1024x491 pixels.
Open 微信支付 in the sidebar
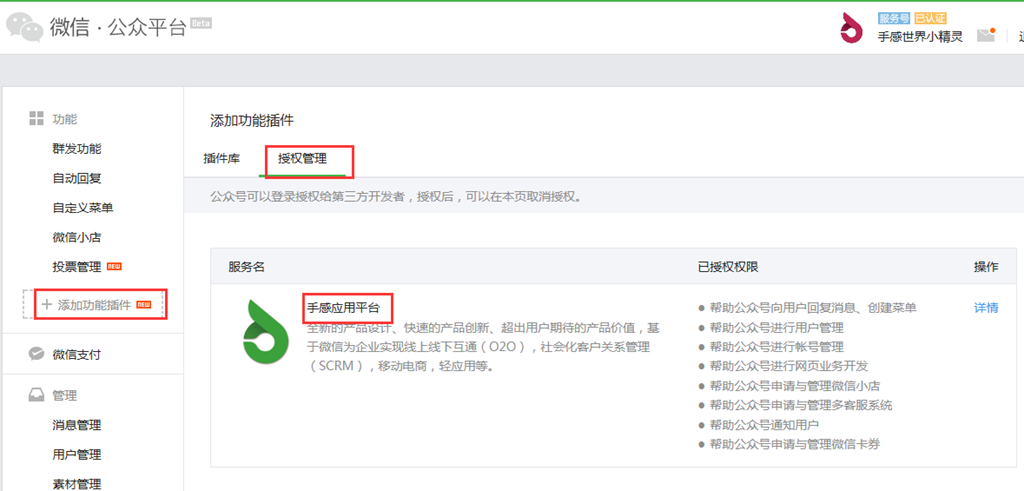tap(77, 355)
